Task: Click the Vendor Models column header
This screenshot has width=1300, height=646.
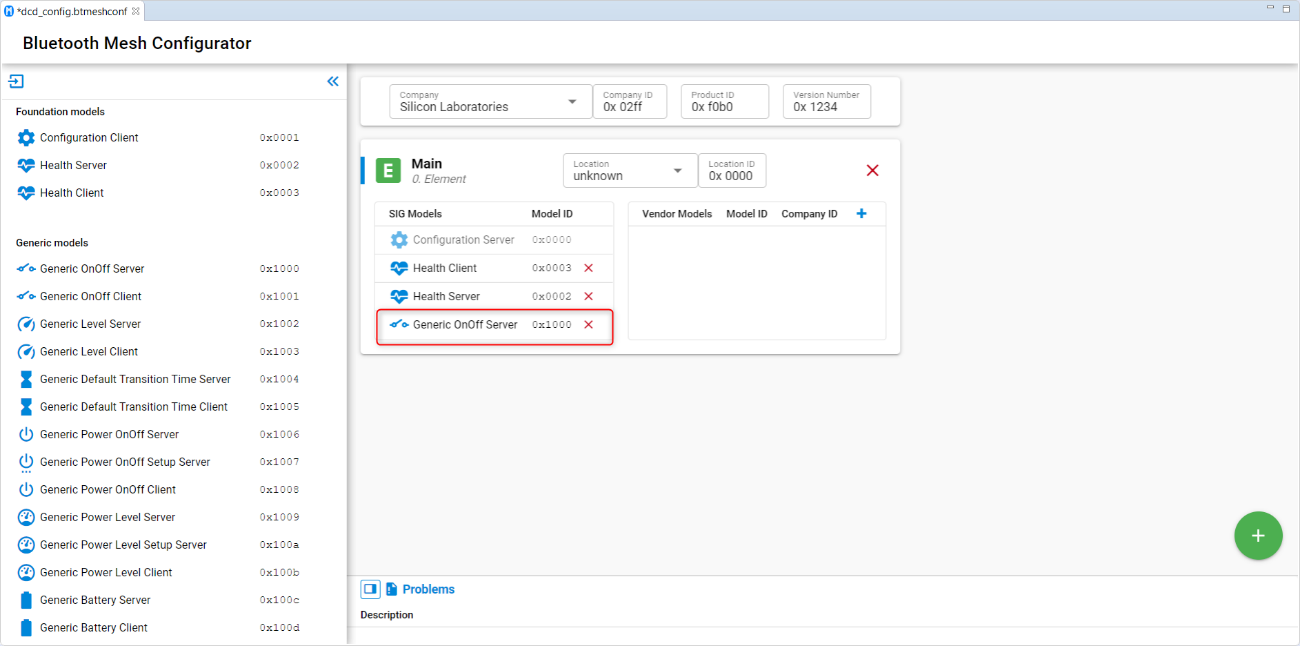Action: pos(677,214)
